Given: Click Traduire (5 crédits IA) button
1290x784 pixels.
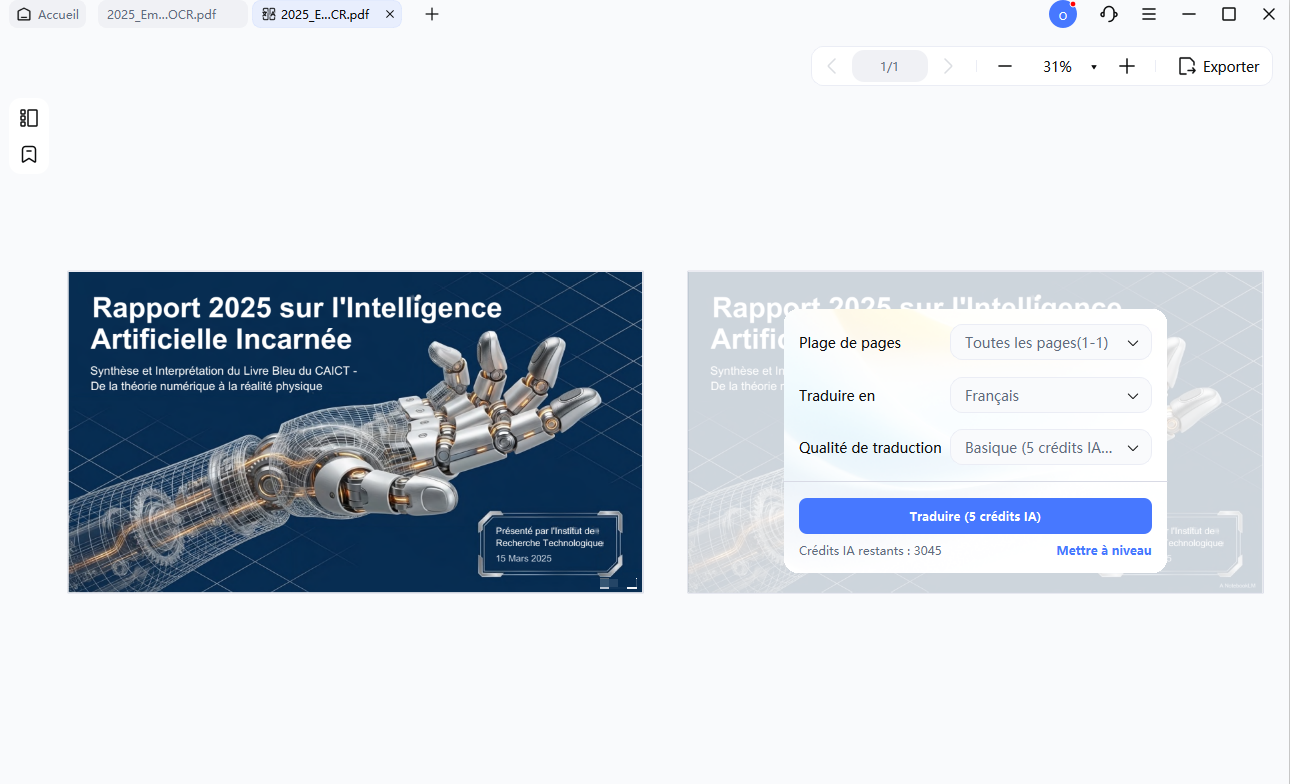Looking at the screenshot, I should [x=975, y=517].
